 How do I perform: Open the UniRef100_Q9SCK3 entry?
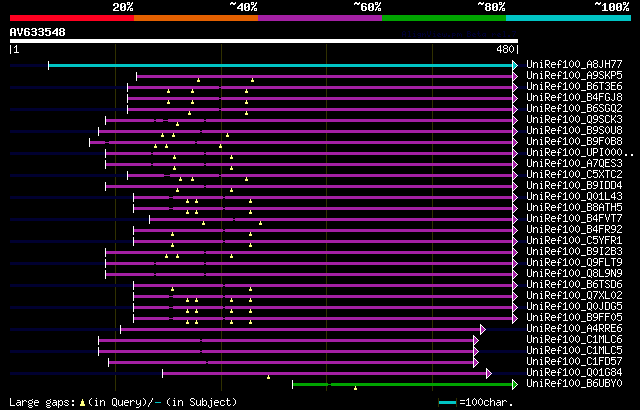(x=574, y=120)
